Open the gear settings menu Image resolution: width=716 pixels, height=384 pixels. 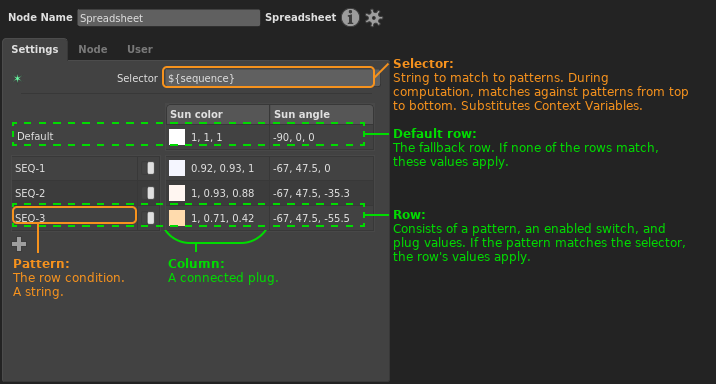(374, 18)
